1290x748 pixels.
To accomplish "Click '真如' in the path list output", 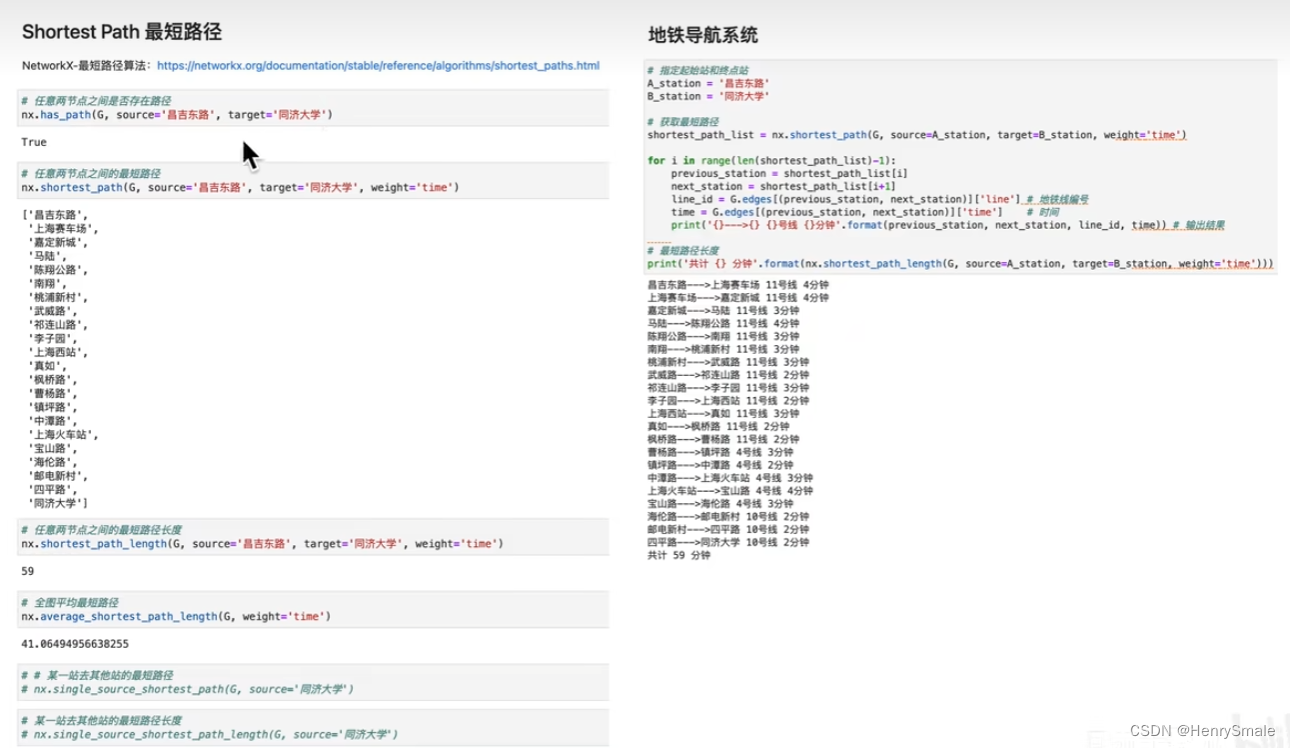I will pyautogui.click(x=46, y=367).
